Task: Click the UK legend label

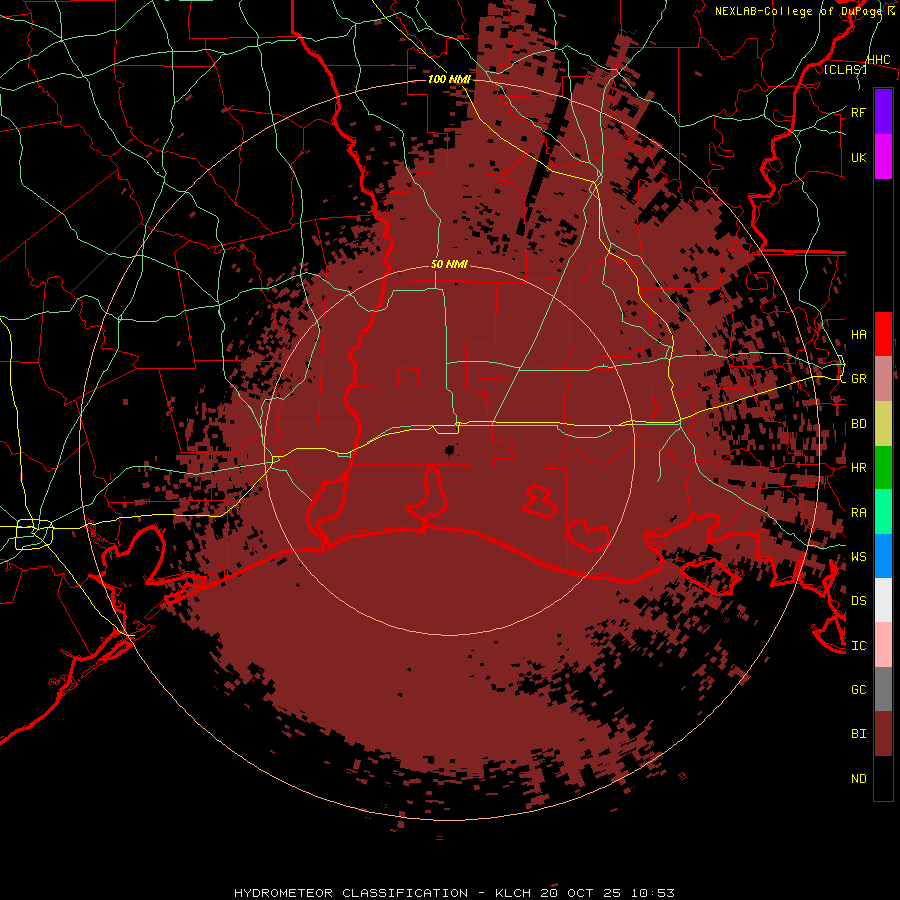Action: tap(859, 157)
